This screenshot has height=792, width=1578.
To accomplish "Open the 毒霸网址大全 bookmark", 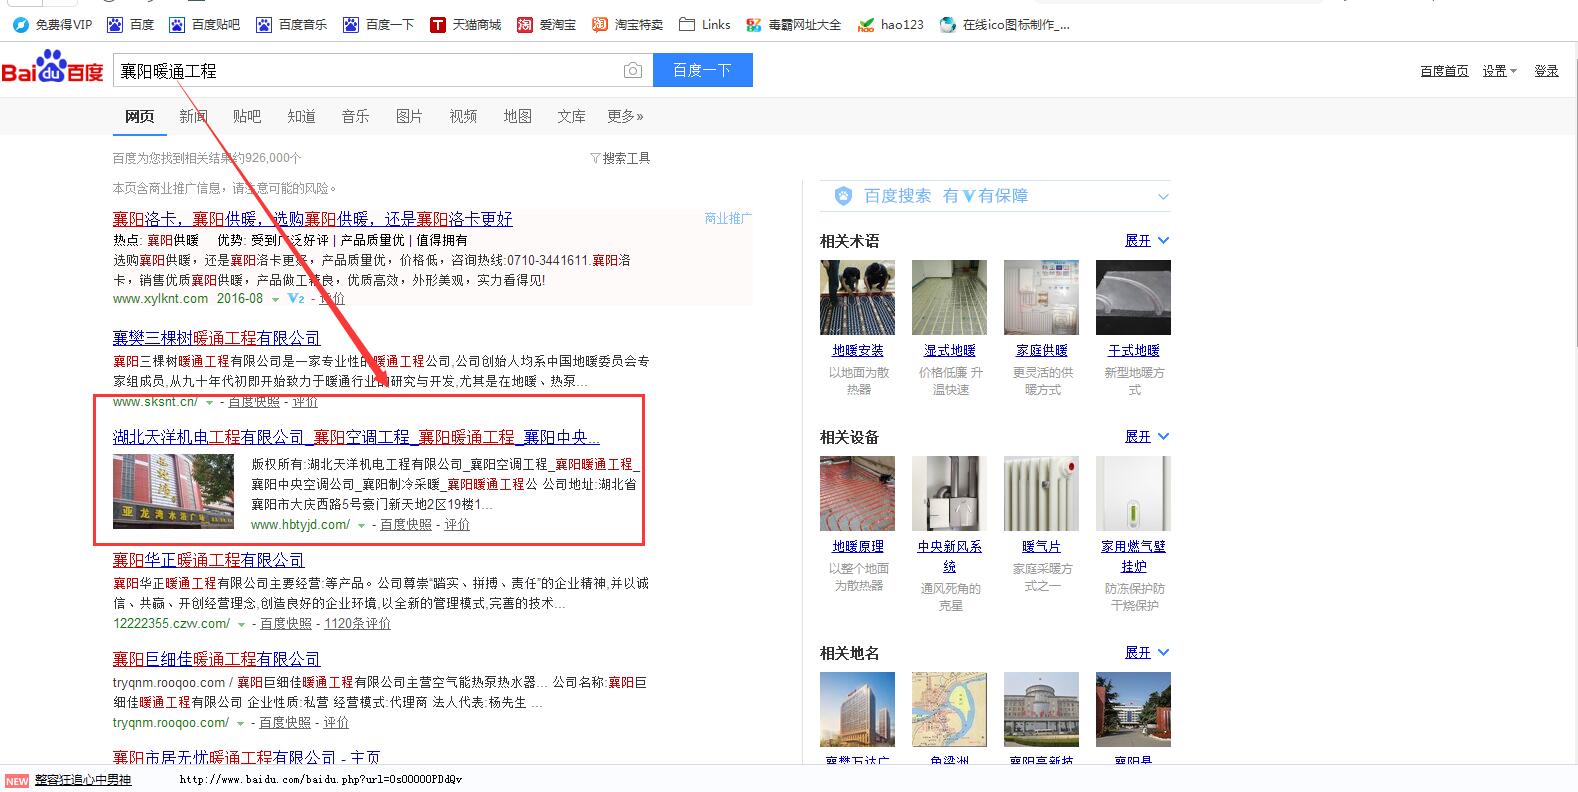I will [x=793, y=24].
